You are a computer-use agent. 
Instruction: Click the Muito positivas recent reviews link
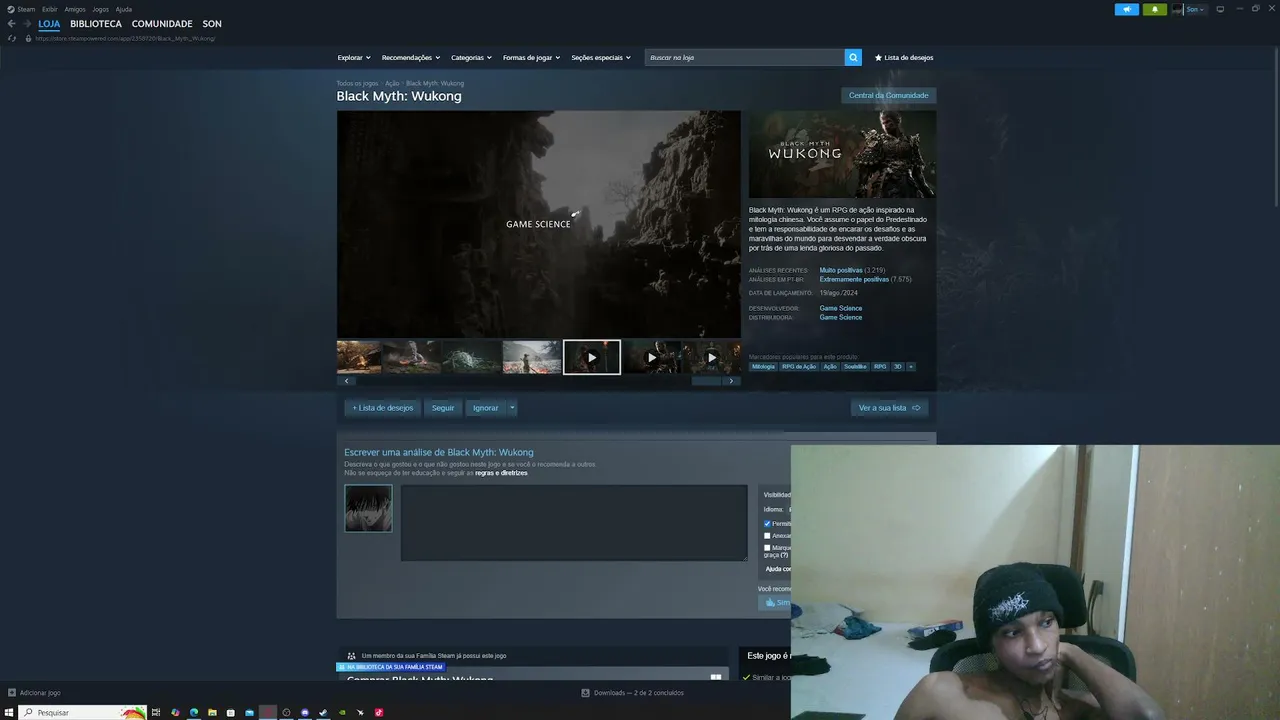(x=841, y=270)
